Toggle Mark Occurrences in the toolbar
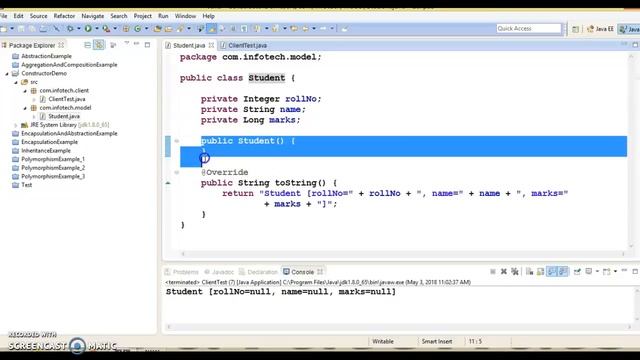Image resolution: width=640 pixels, height=360 pixels. click(x=211, y=29)
